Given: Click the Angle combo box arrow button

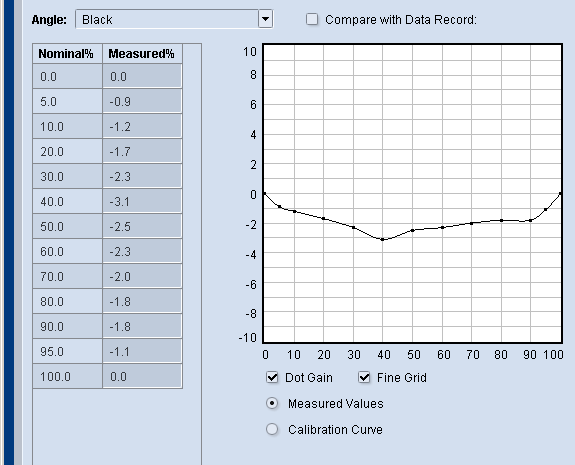Looking at the screenshot, I should (265, 19).
